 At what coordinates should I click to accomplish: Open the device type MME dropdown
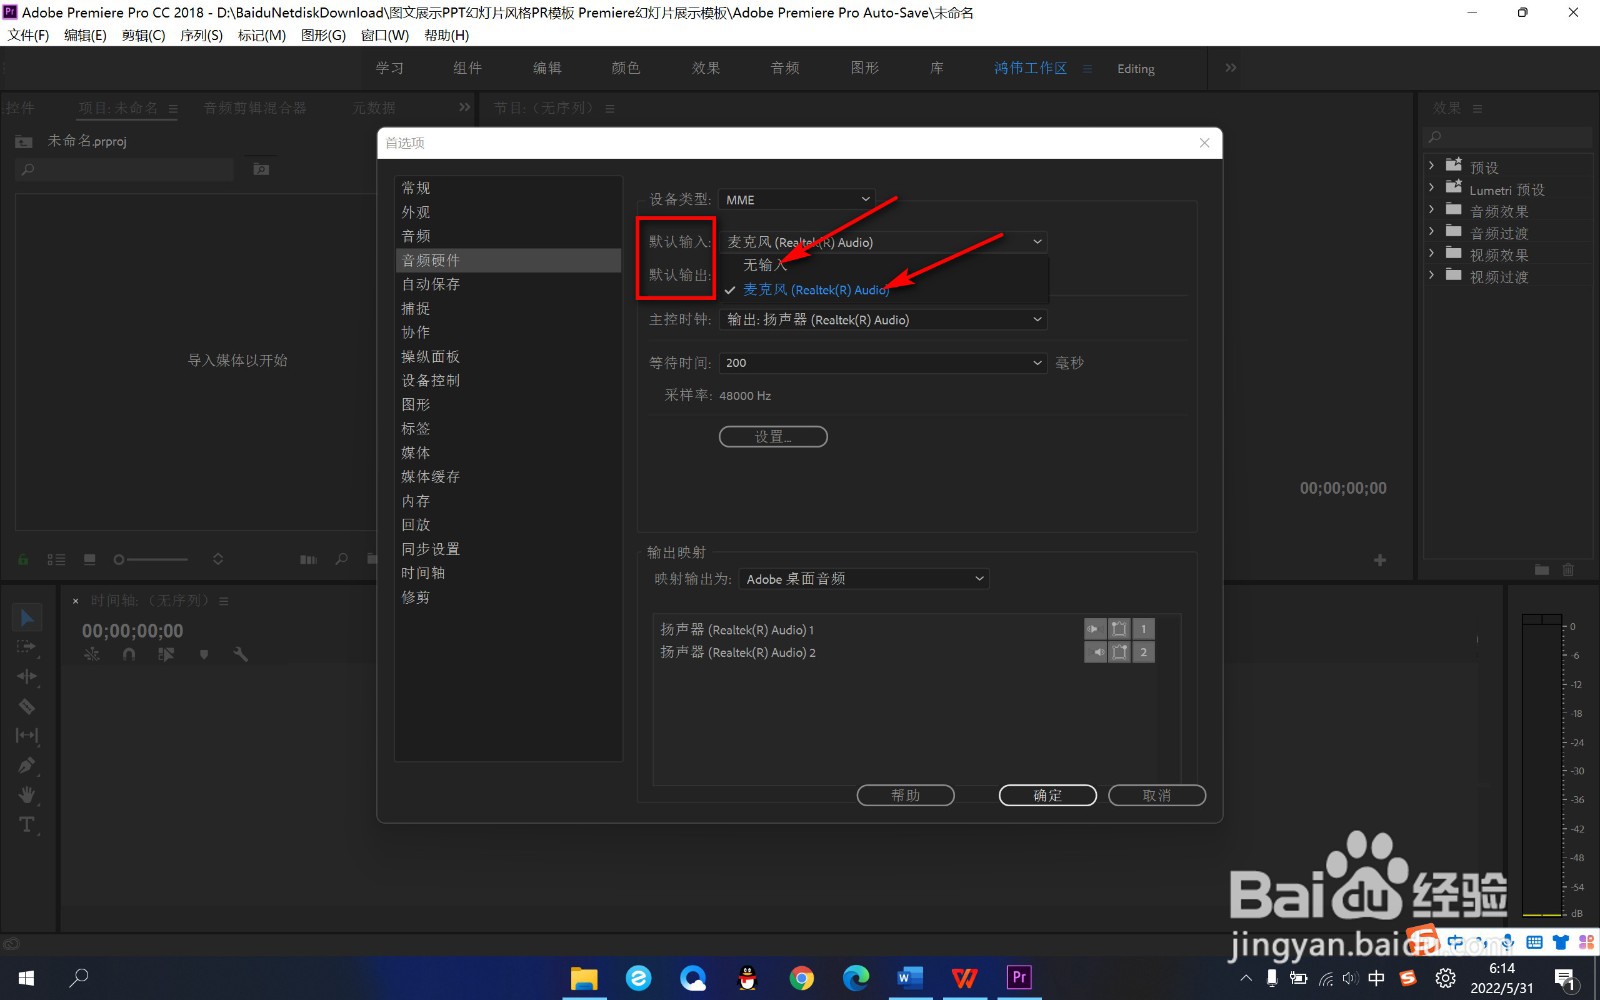(797, 200)
